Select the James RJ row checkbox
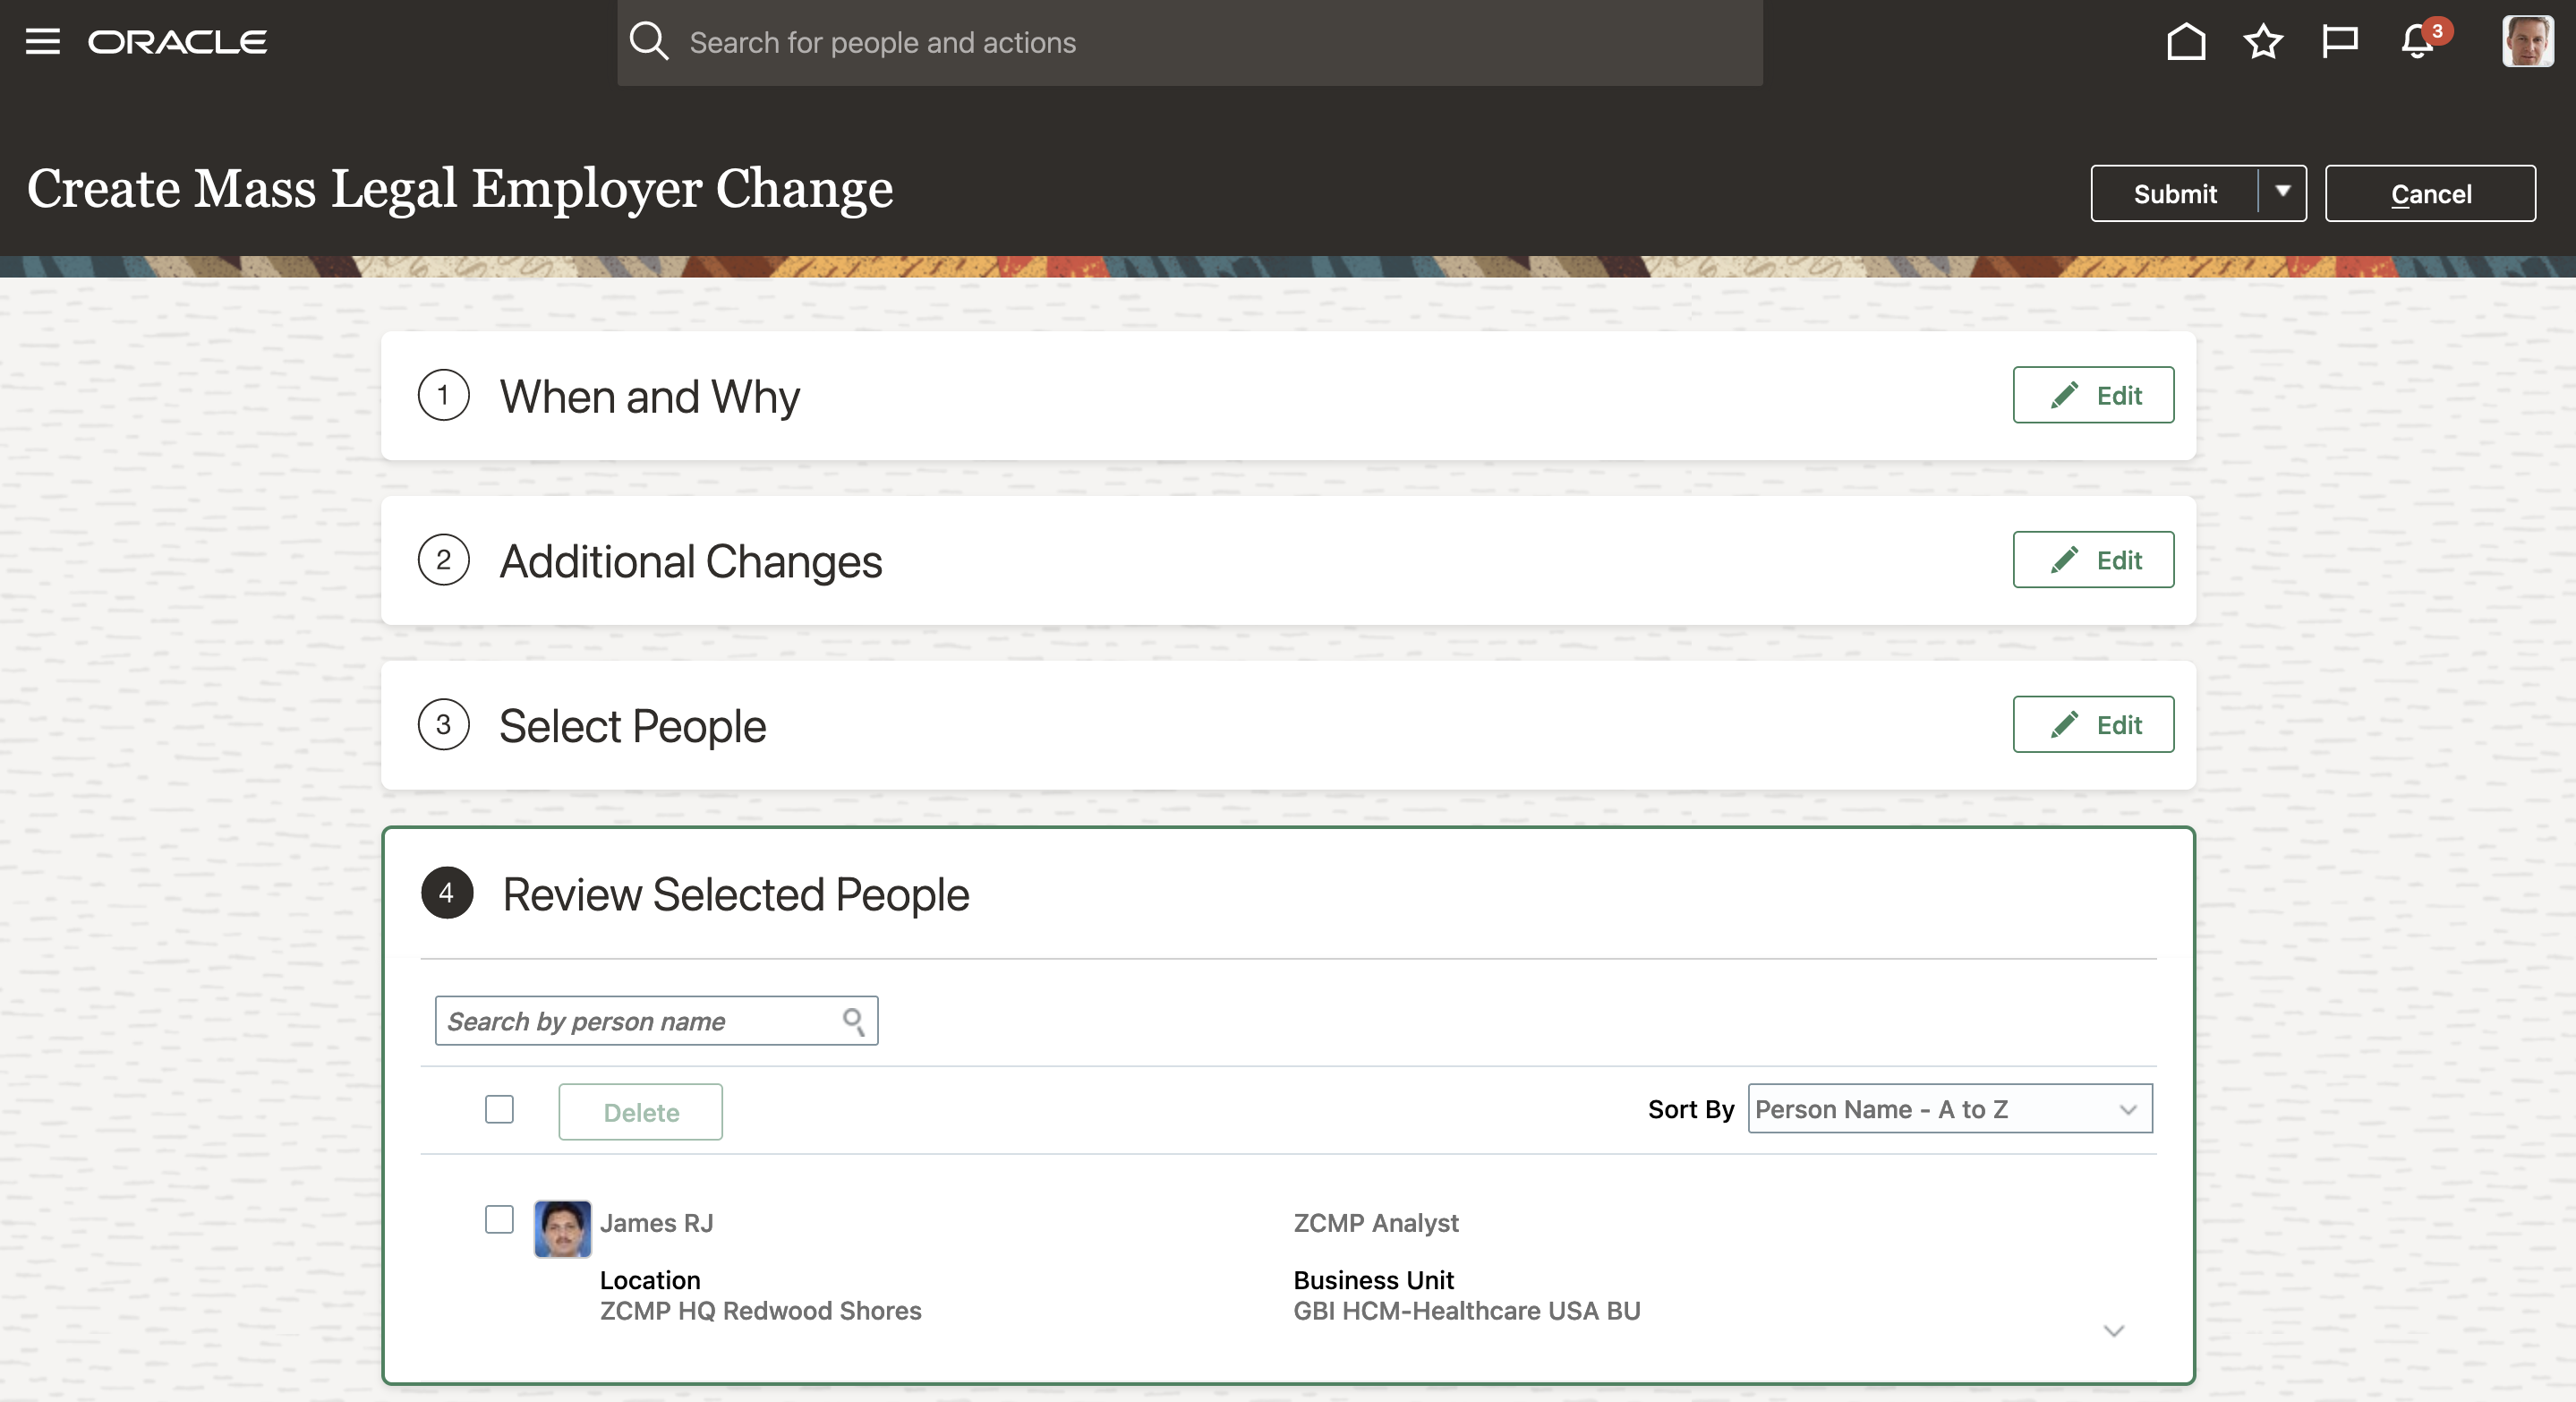Viewport: 2576px width, 1402px height. coord(499,1219)
